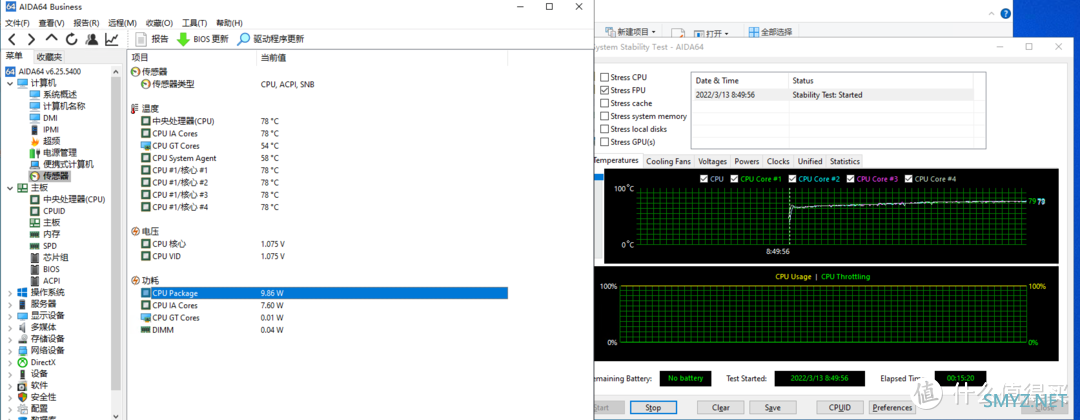Click 全部选择 in the Explorer window
The image size is (1080, 420).
(770, 32)
